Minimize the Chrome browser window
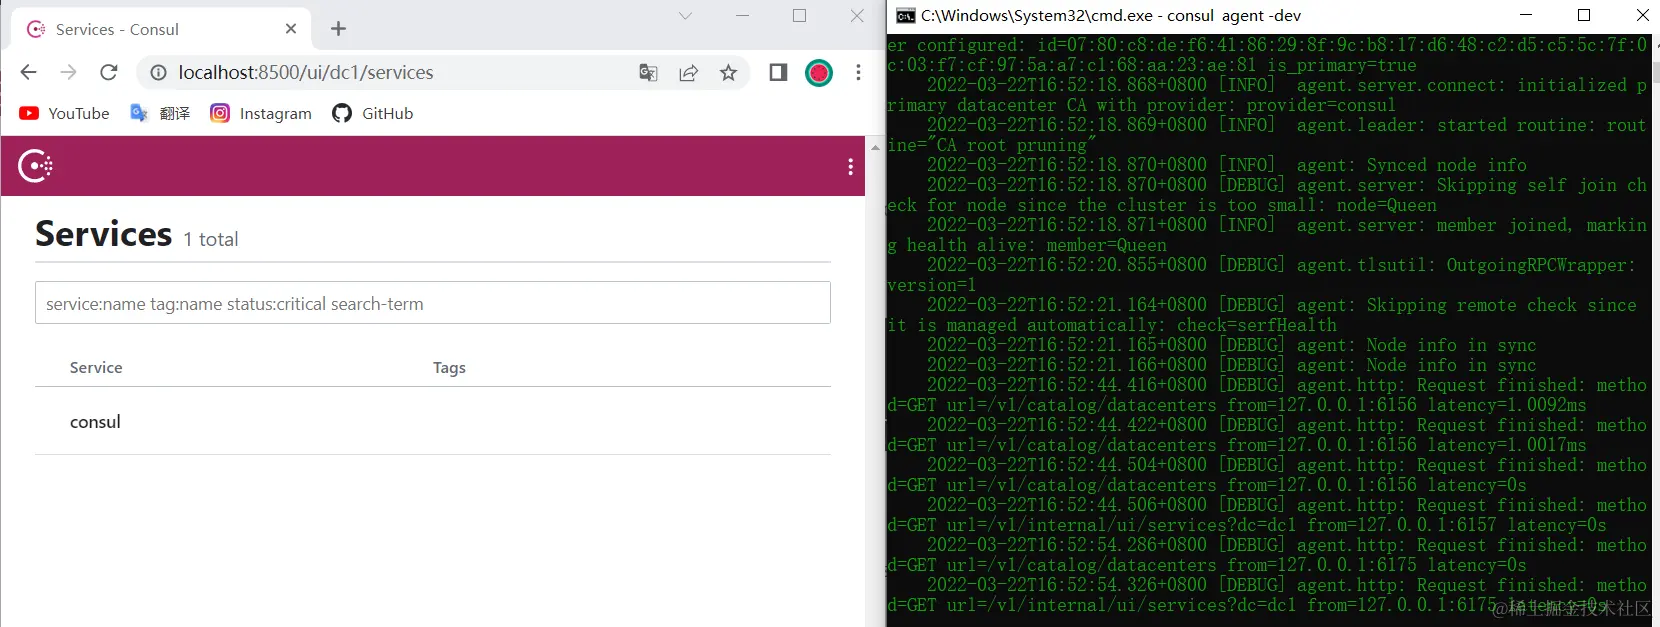The width and height of the screenshot is (1660, 627). coord(743,15)
